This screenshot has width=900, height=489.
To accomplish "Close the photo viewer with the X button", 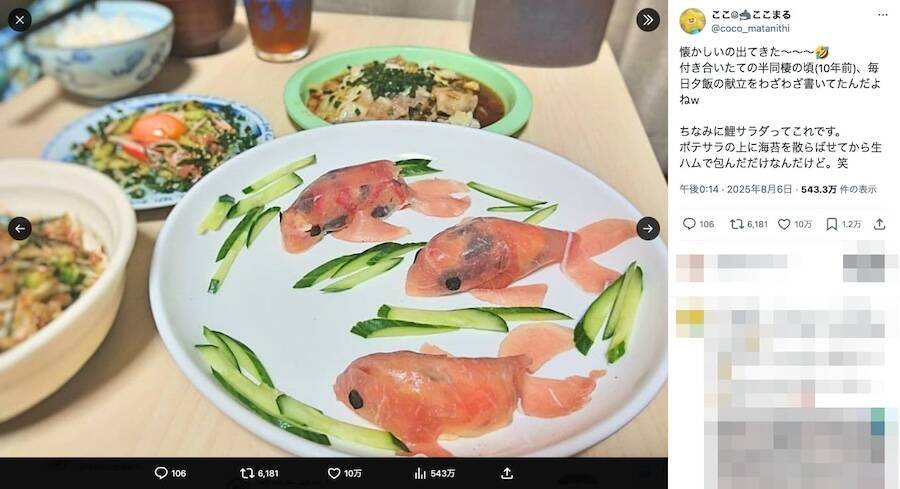I will tap(20, 20).
